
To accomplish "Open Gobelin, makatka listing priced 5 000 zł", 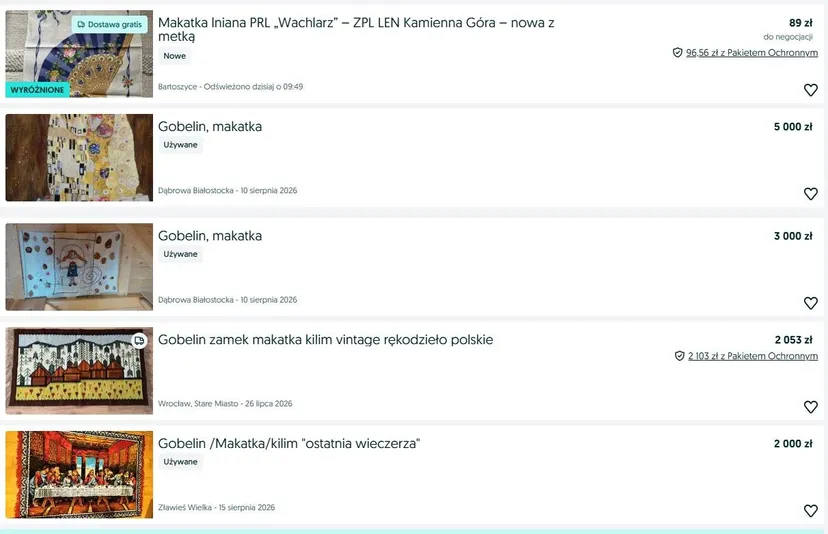I will (x=210, y=127).
